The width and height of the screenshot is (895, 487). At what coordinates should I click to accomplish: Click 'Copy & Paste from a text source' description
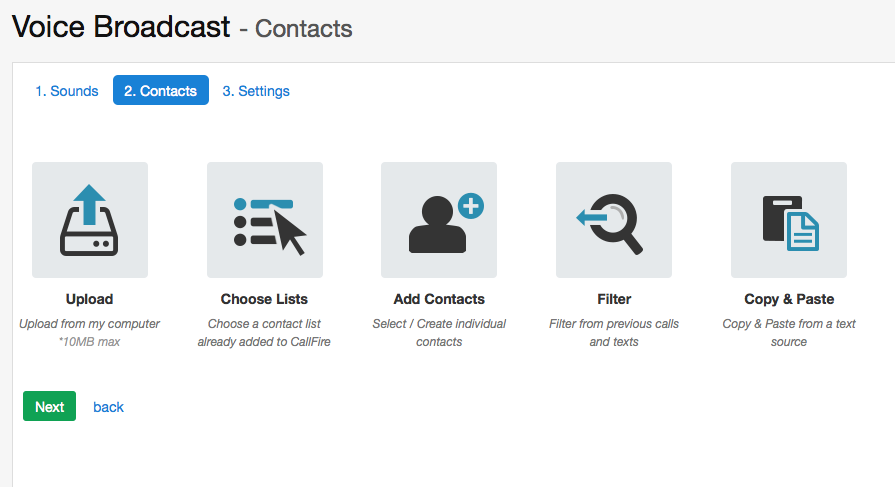tap(789, 333)
